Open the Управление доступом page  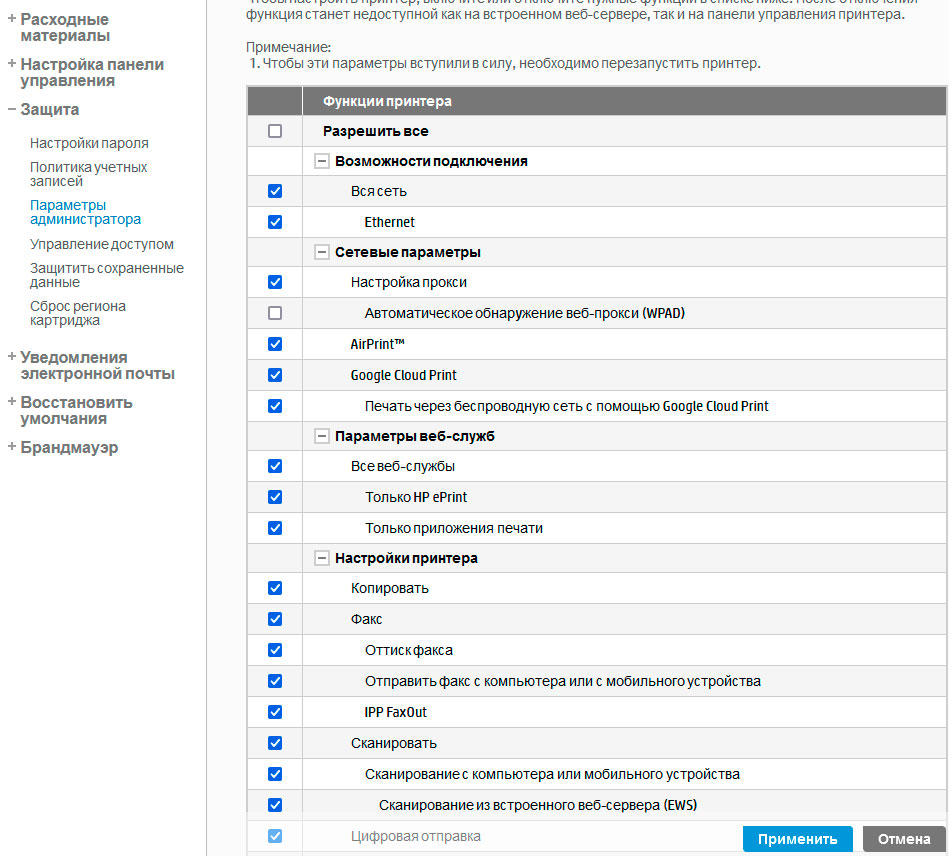(101, 244)
